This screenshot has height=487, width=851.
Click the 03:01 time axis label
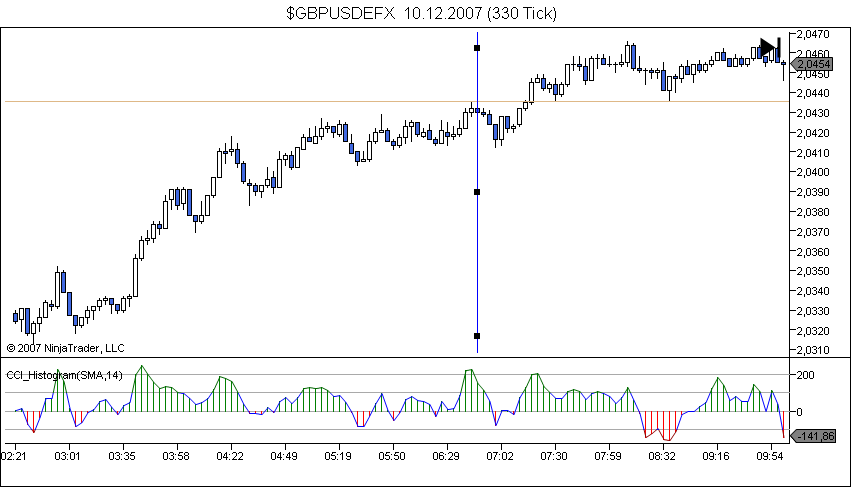point(67,456)
